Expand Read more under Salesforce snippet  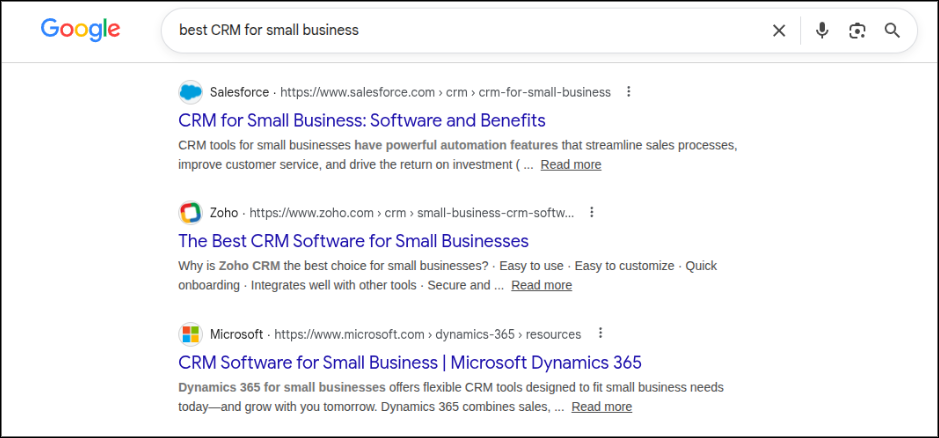click(571, 165)
